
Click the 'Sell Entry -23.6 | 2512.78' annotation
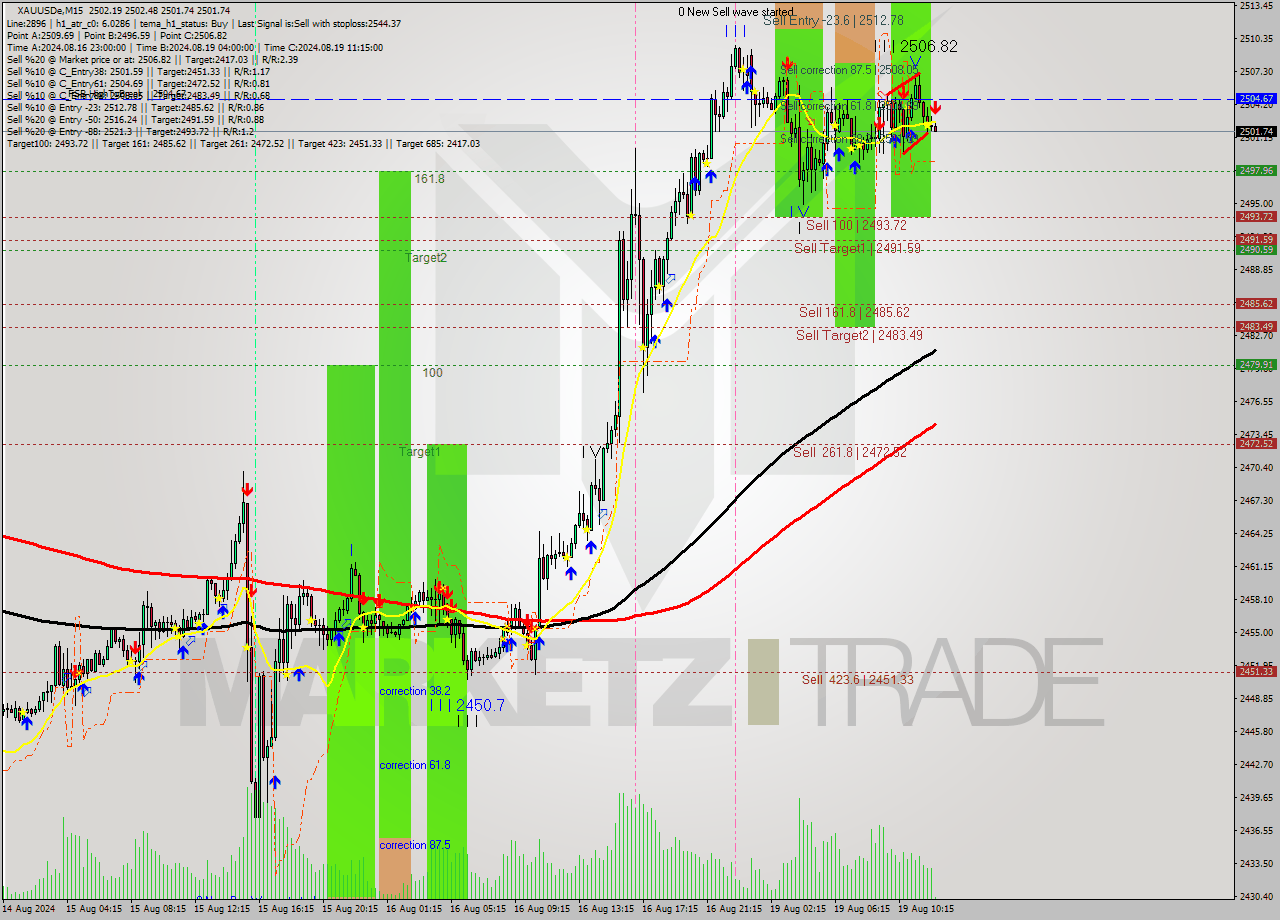[x=833, y=20]
